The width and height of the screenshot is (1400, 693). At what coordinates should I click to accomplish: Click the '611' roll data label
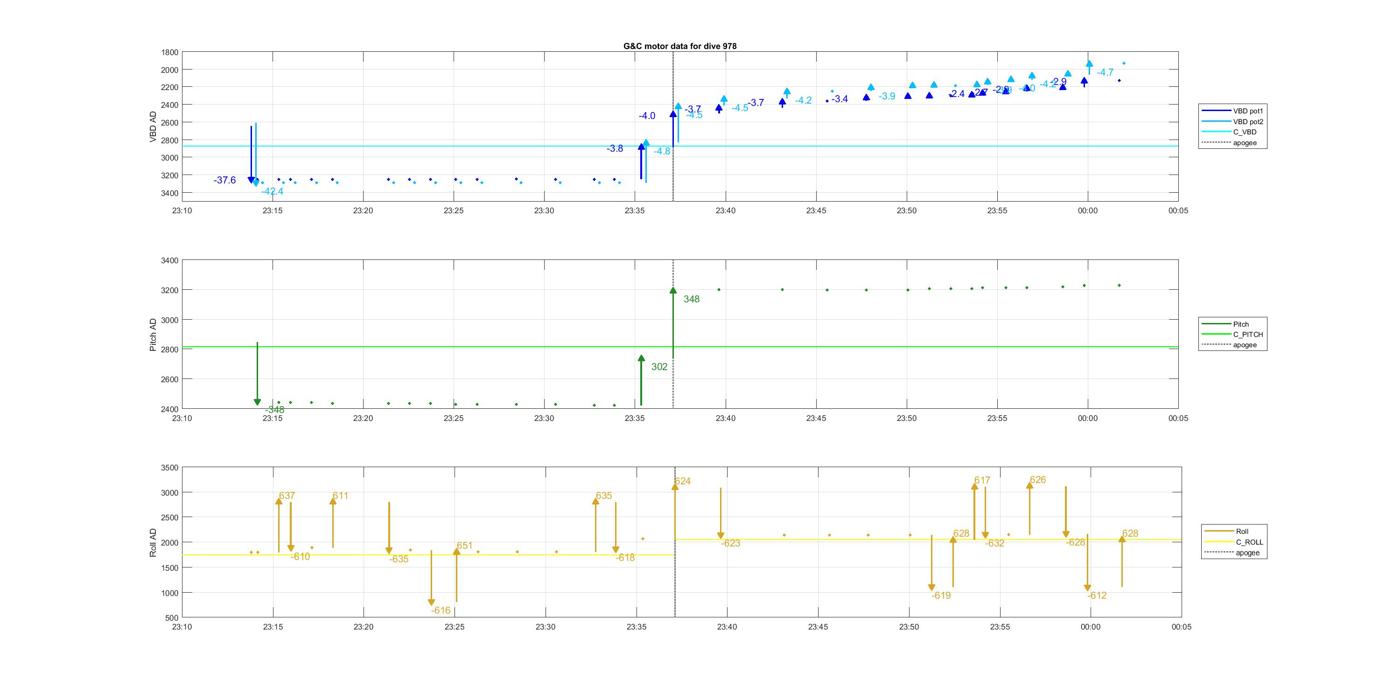pyautogui.click(x=340, y=496)
